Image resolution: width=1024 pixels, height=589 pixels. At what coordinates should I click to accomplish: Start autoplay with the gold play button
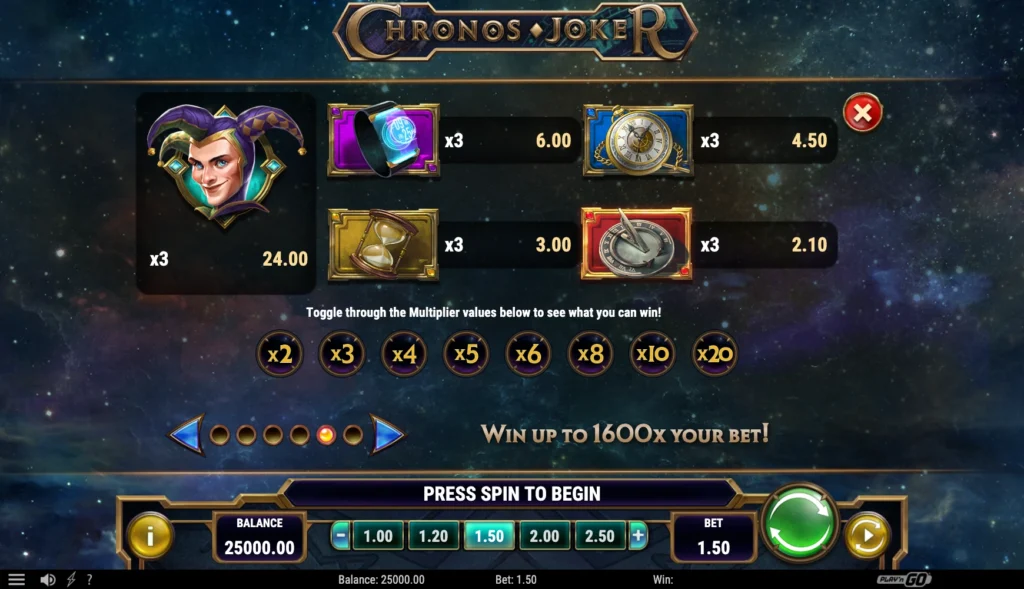(x=867, y=536)
